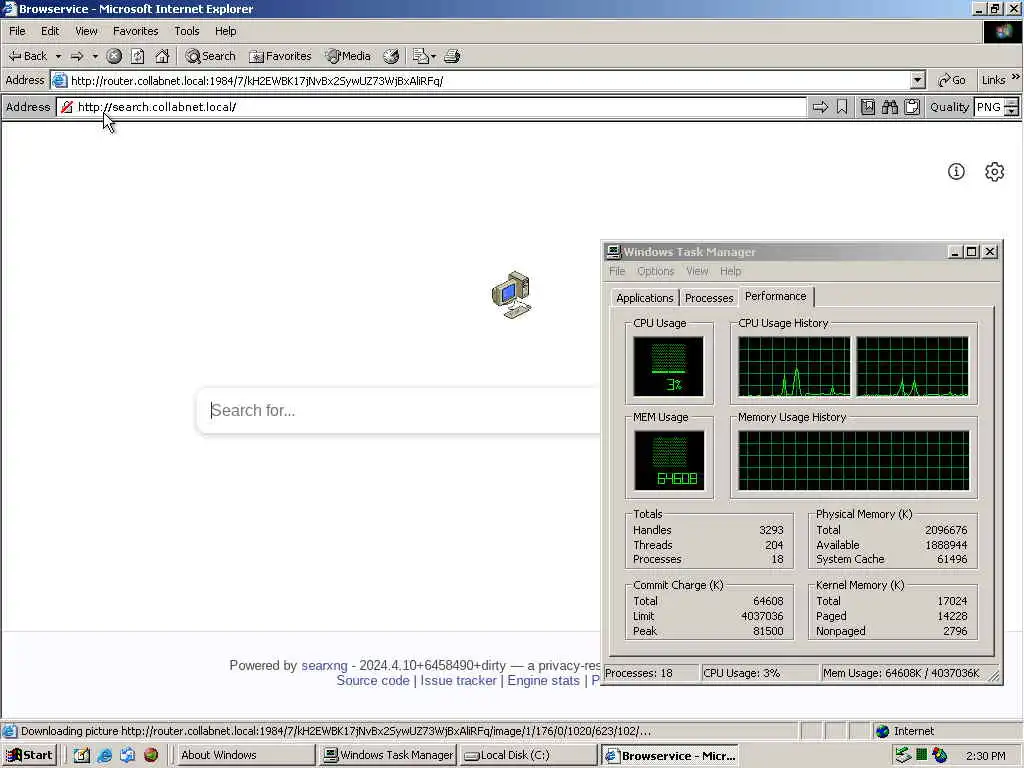Click the IE Home icon
Viewport: 1024px width, 768px height.
point(162,56)
